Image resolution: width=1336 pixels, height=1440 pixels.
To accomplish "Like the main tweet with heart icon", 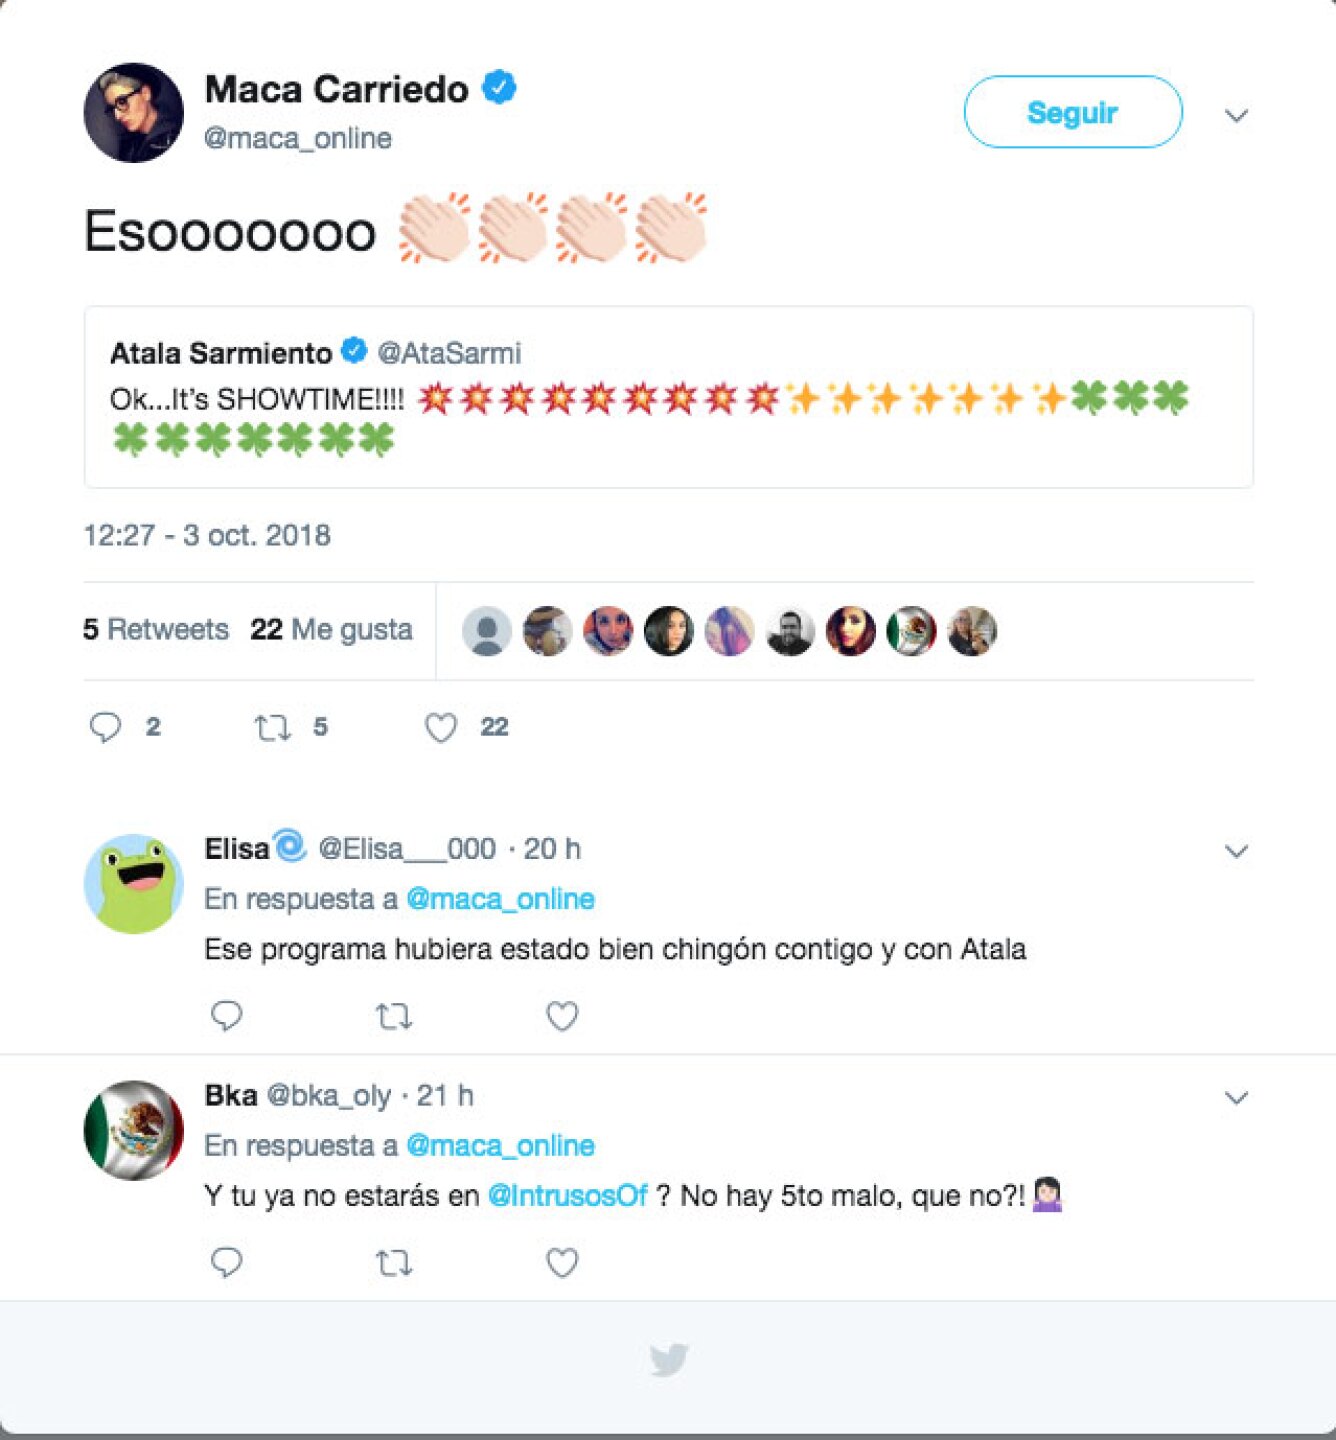I will (x=440, y=727).
